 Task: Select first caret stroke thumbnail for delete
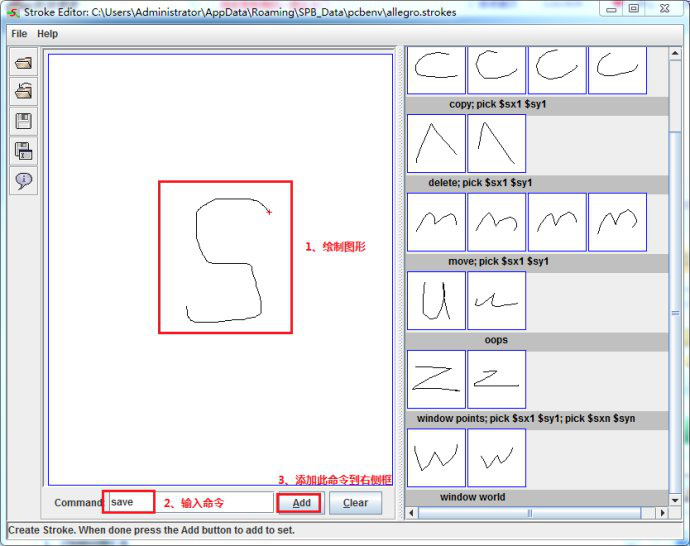(436, 143)
